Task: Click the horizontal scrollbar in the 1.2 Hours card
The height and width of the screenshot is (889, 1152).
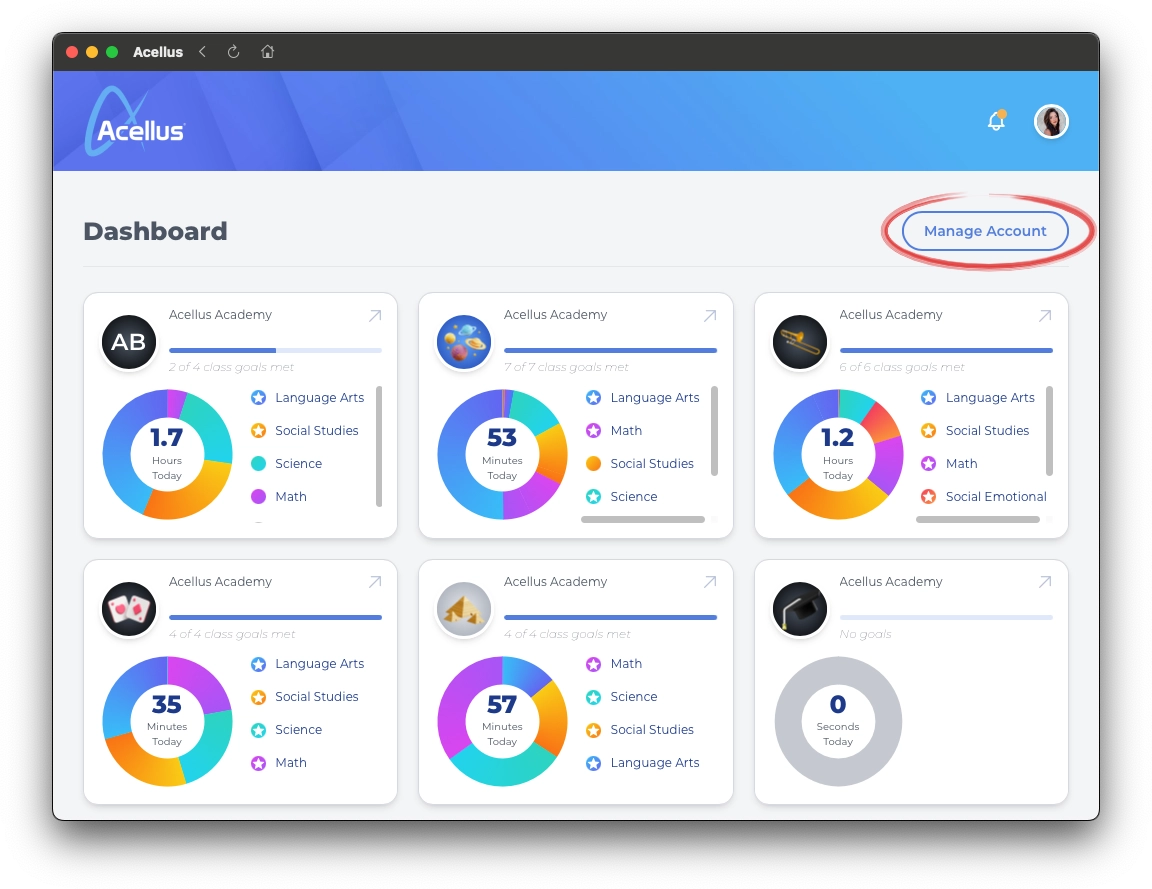Action: (x=978, y=519)
